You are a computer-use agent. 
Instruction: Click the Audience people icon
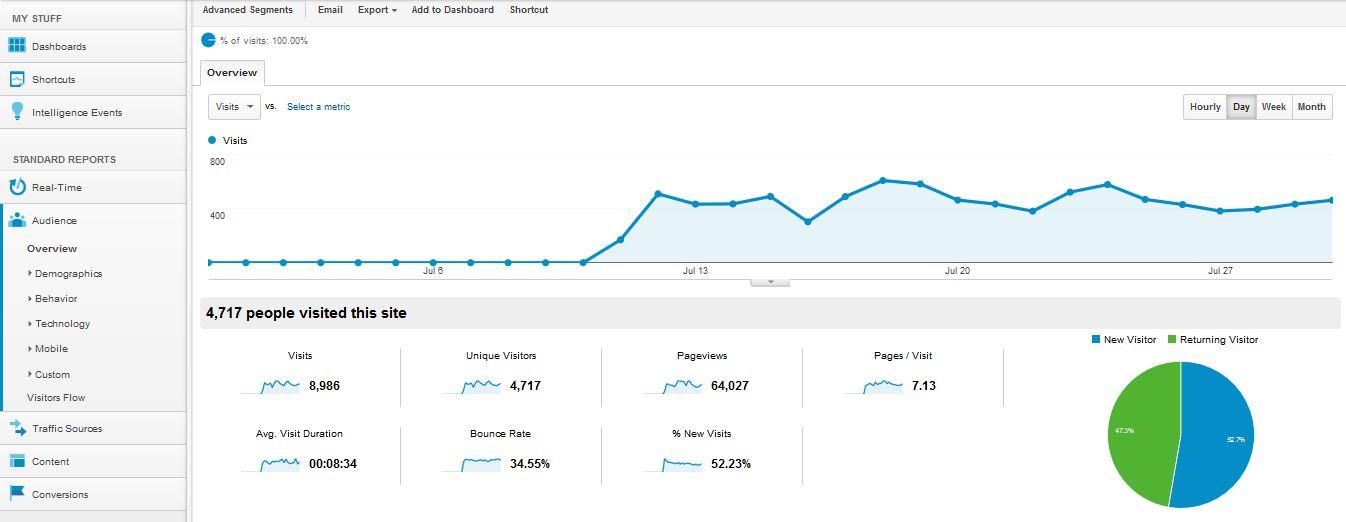(16, 220)
